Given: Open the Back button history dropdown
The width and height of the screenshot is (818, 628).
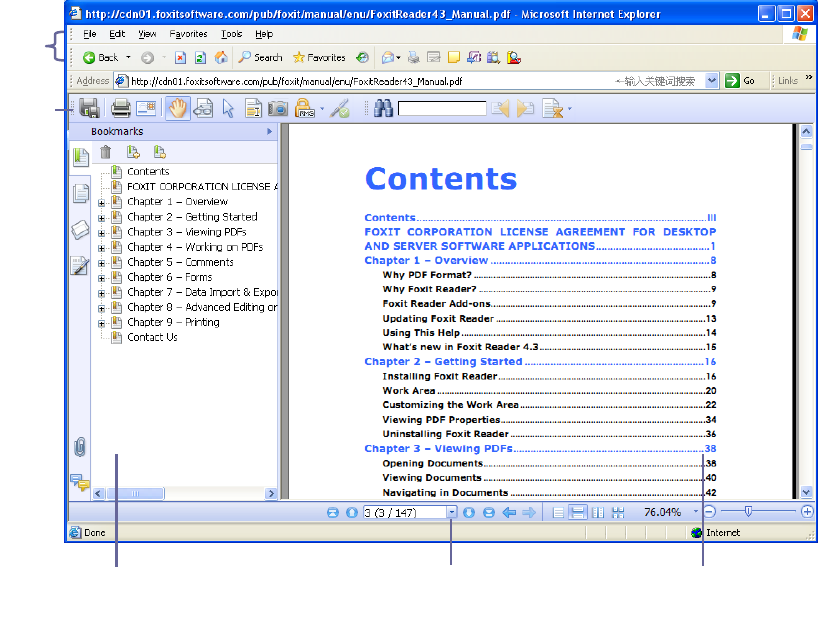Looking at the screenshot, I should tap(128, 57).
